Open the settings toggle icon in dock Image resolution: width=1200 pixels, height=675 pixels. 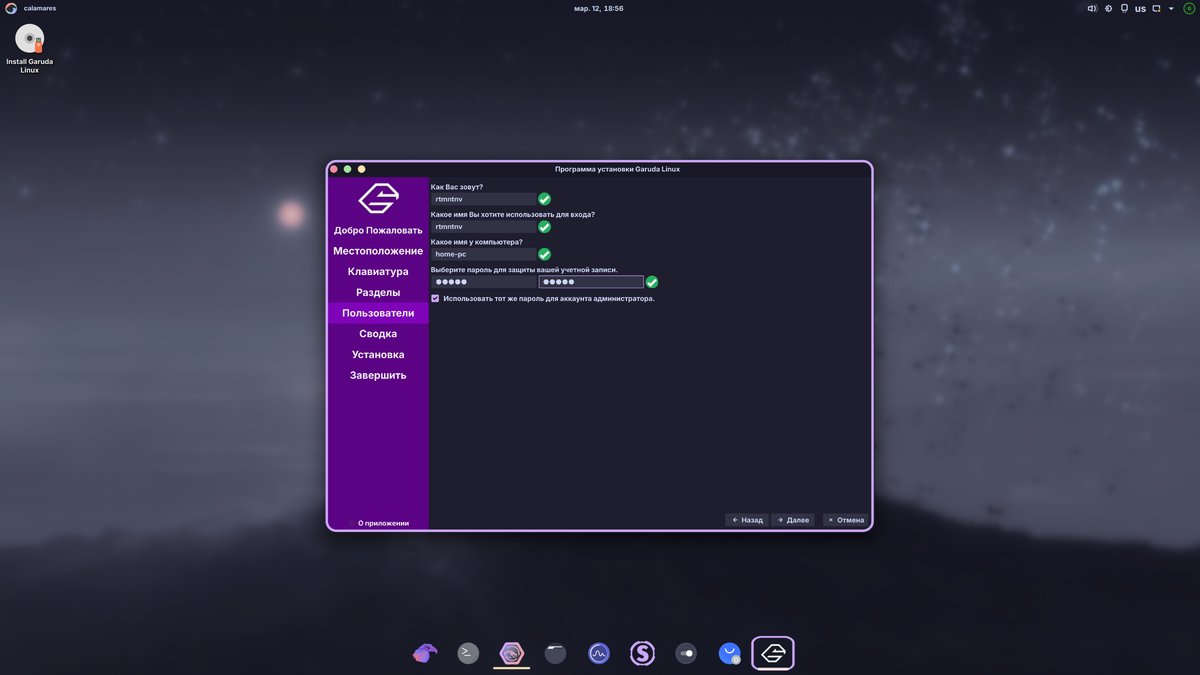click(x=686, y=653)
